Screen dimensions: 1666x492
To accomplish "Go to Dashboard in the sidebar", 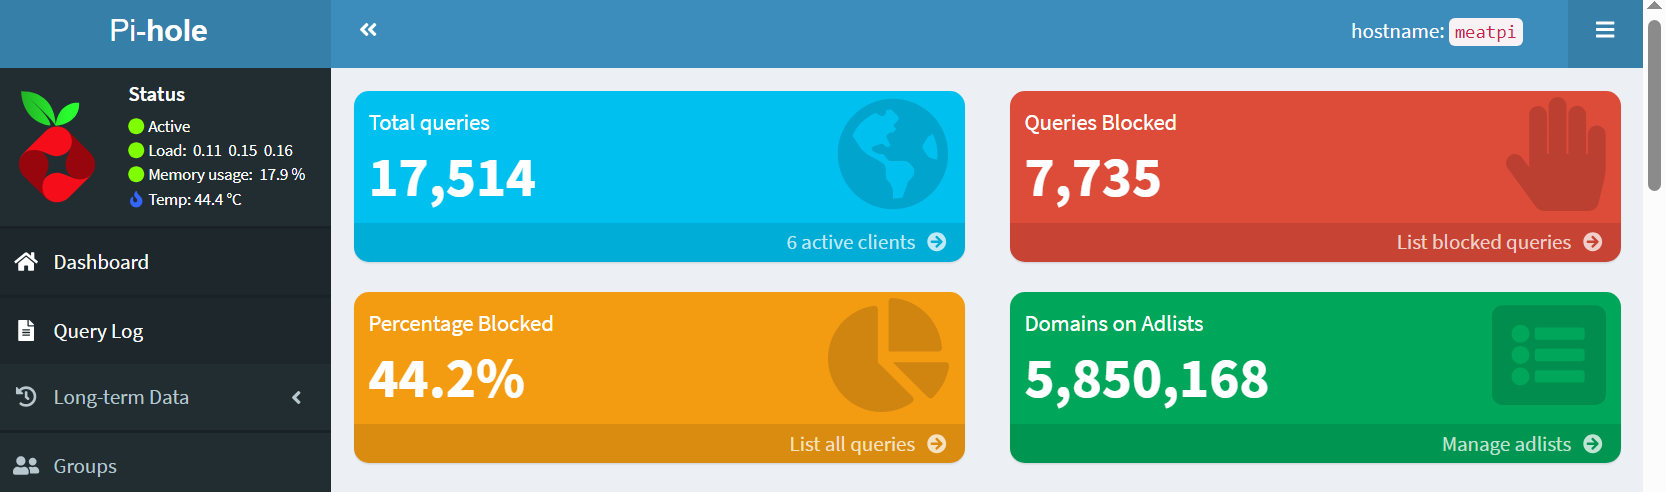I will (101, 262).
